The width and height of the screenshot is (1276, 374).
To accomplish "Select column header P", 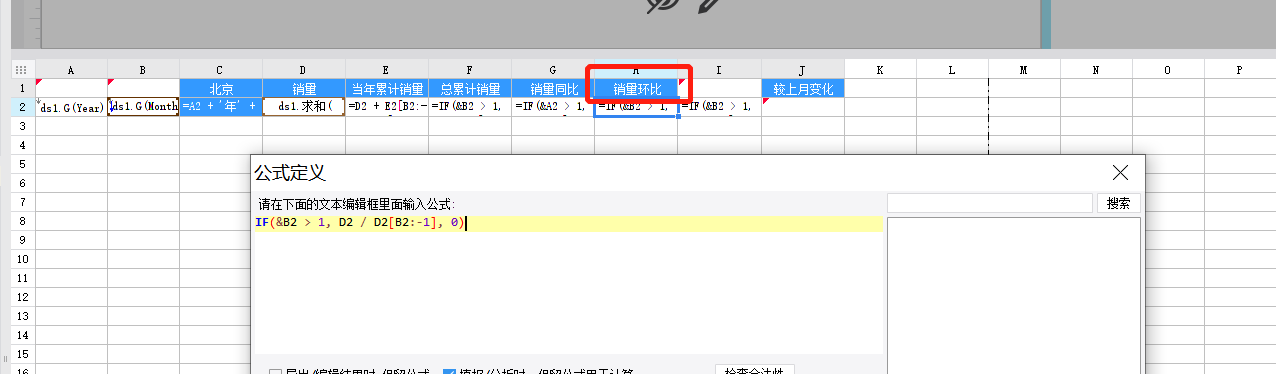I will coord(1240,70).
